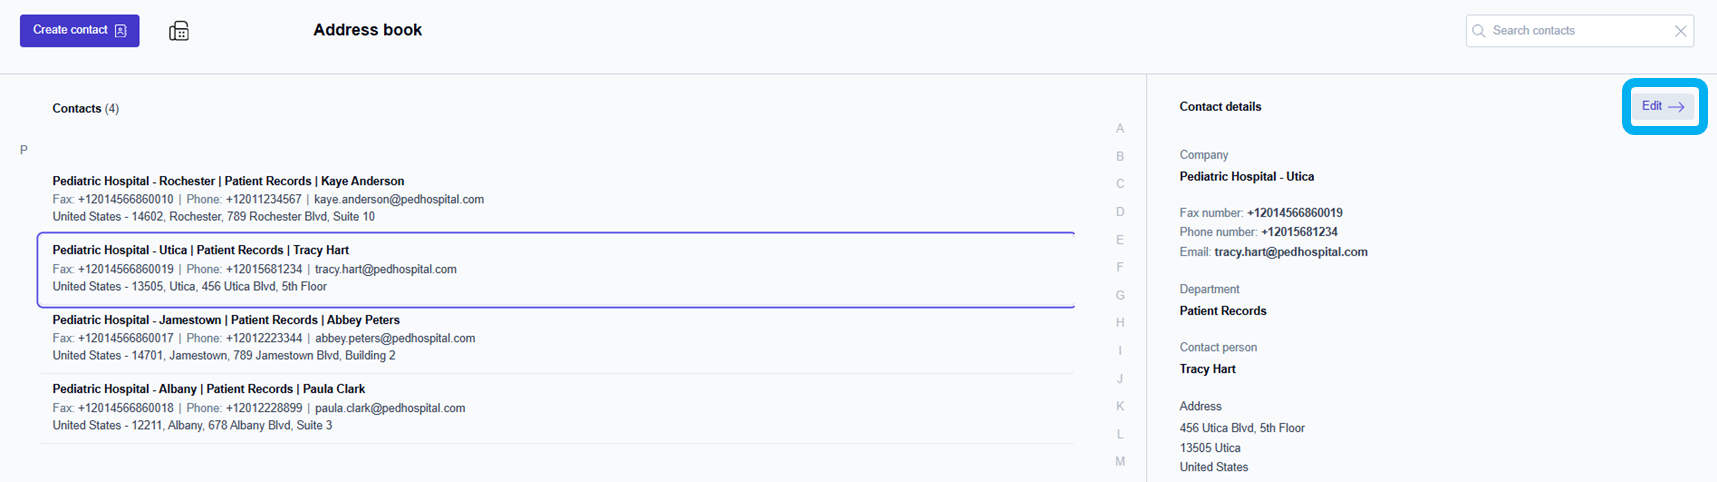Jump to letter B in index
Viewport: 1717px width, 482px height.
[x=1120, y=156]
